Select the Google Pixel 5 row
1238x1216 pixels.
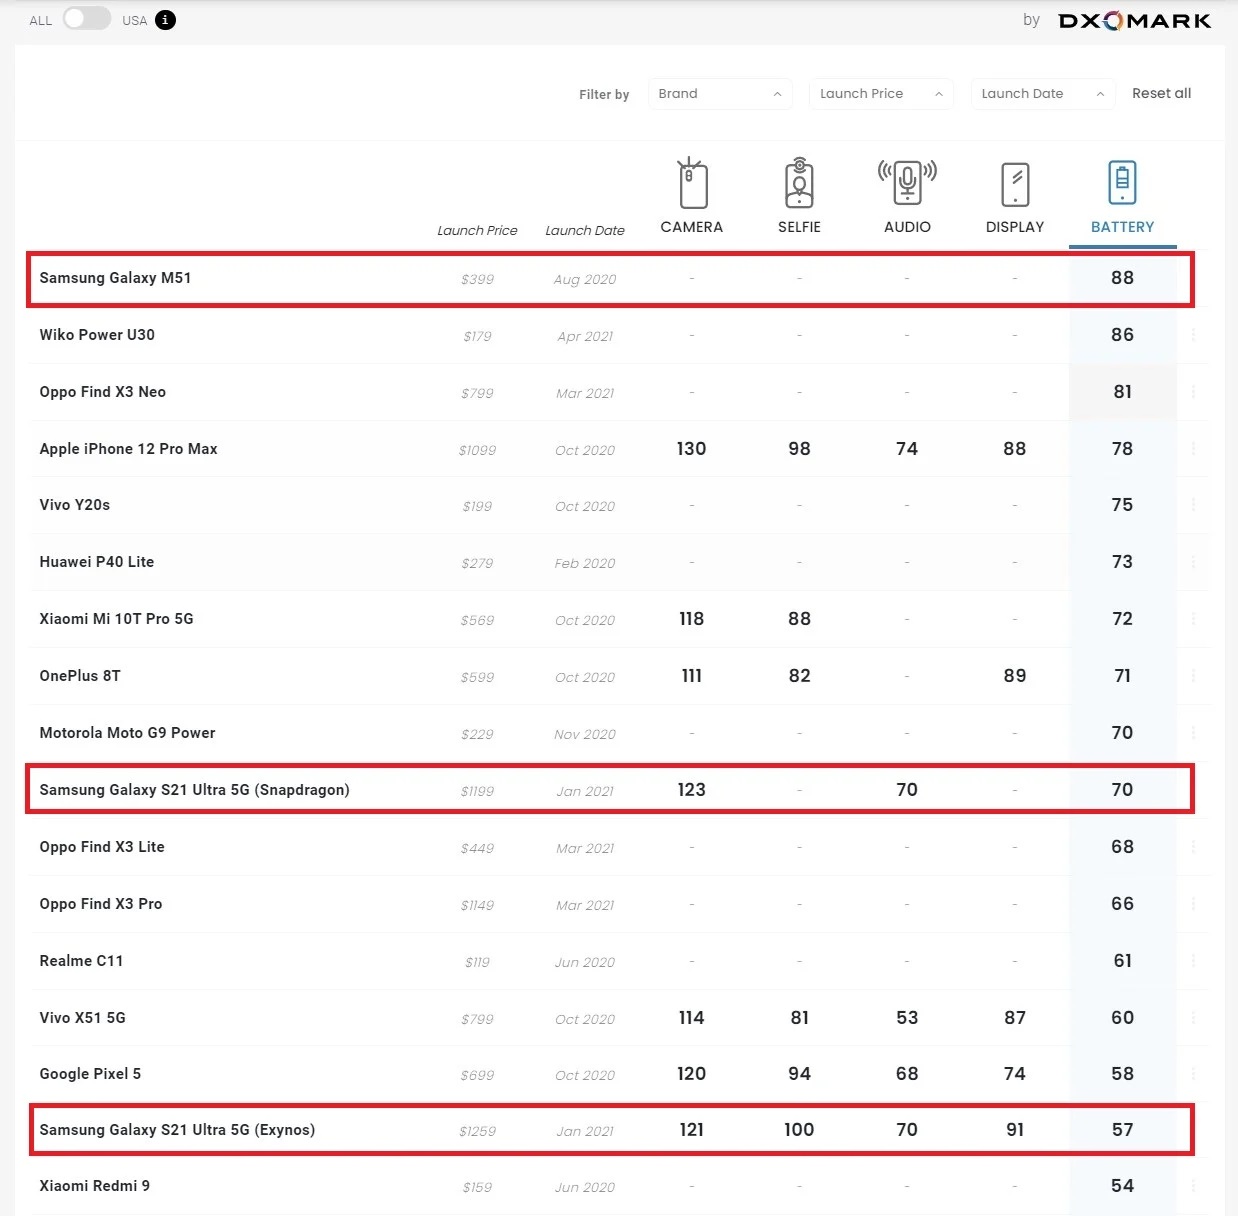pos(90,1074)
